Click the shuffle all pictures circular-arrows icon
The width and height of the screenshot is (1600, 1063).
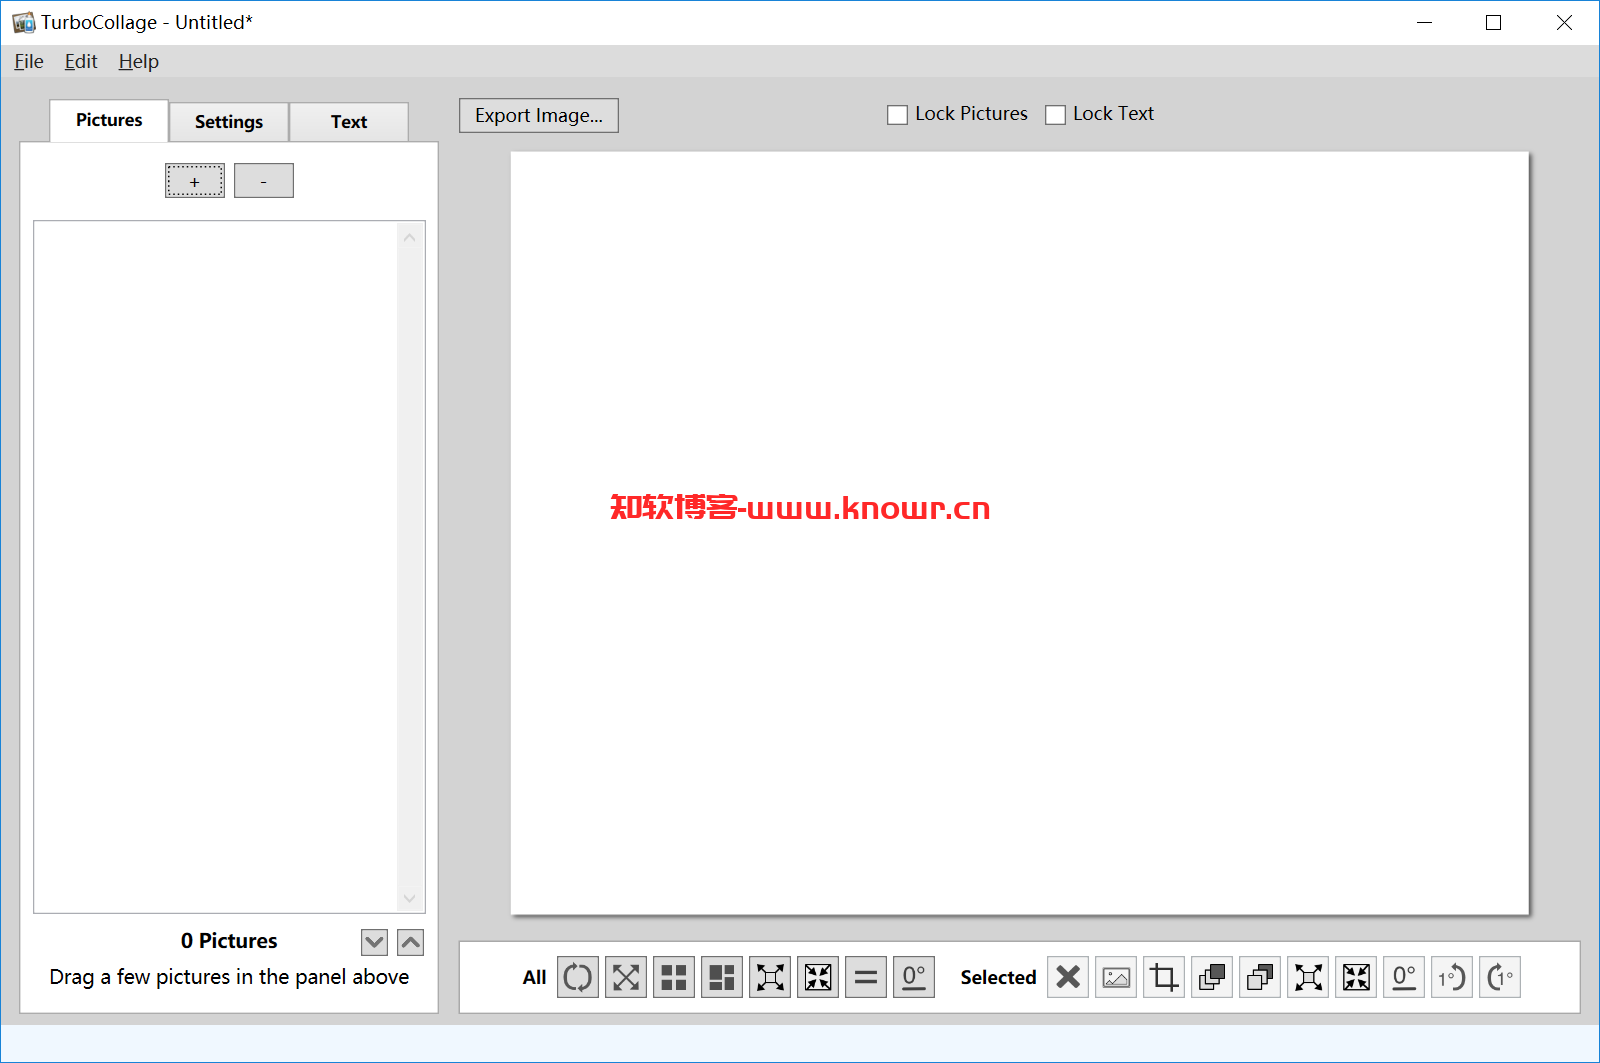(578, 977)
